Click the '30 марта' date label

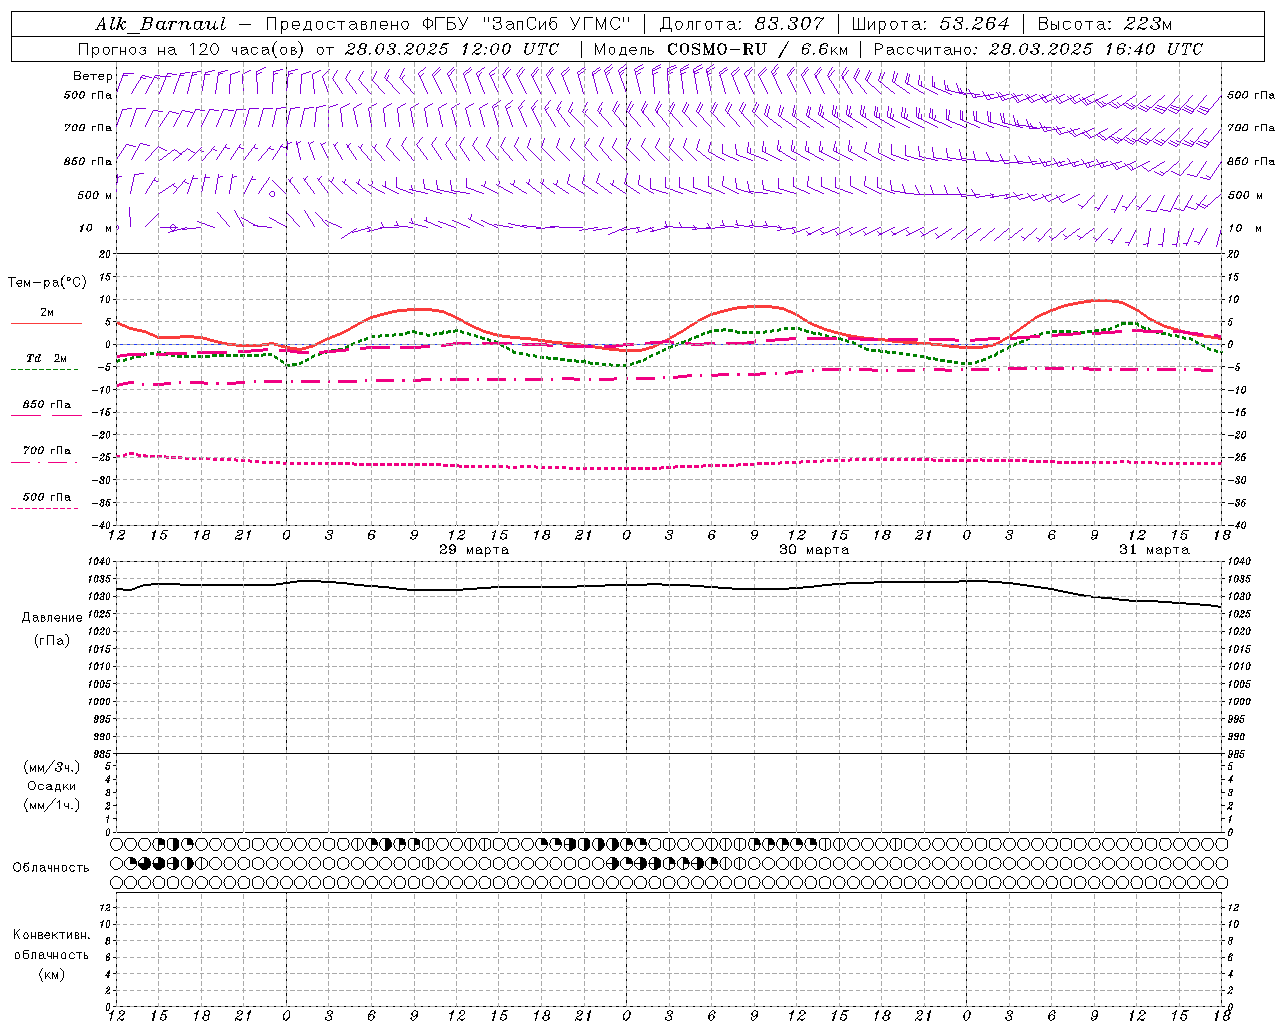coord(814,550)
